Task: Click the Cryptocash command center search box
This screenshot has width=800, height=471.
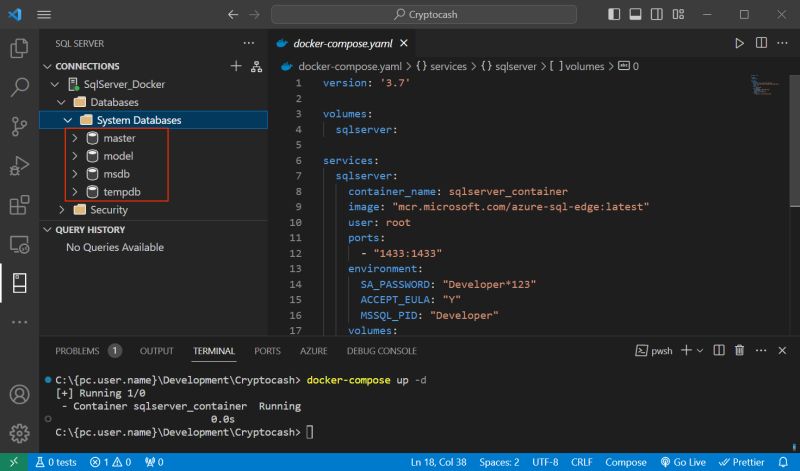Action: coord(424,14)
